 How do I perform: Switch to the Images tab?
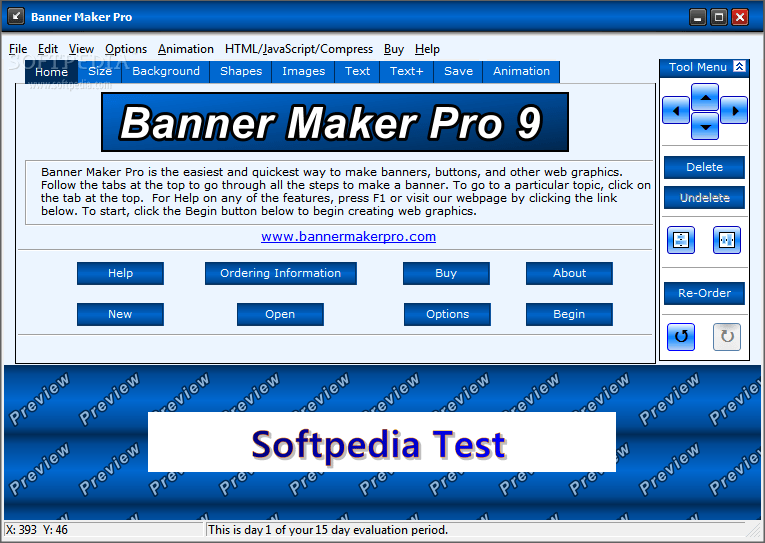pos(303,71)
